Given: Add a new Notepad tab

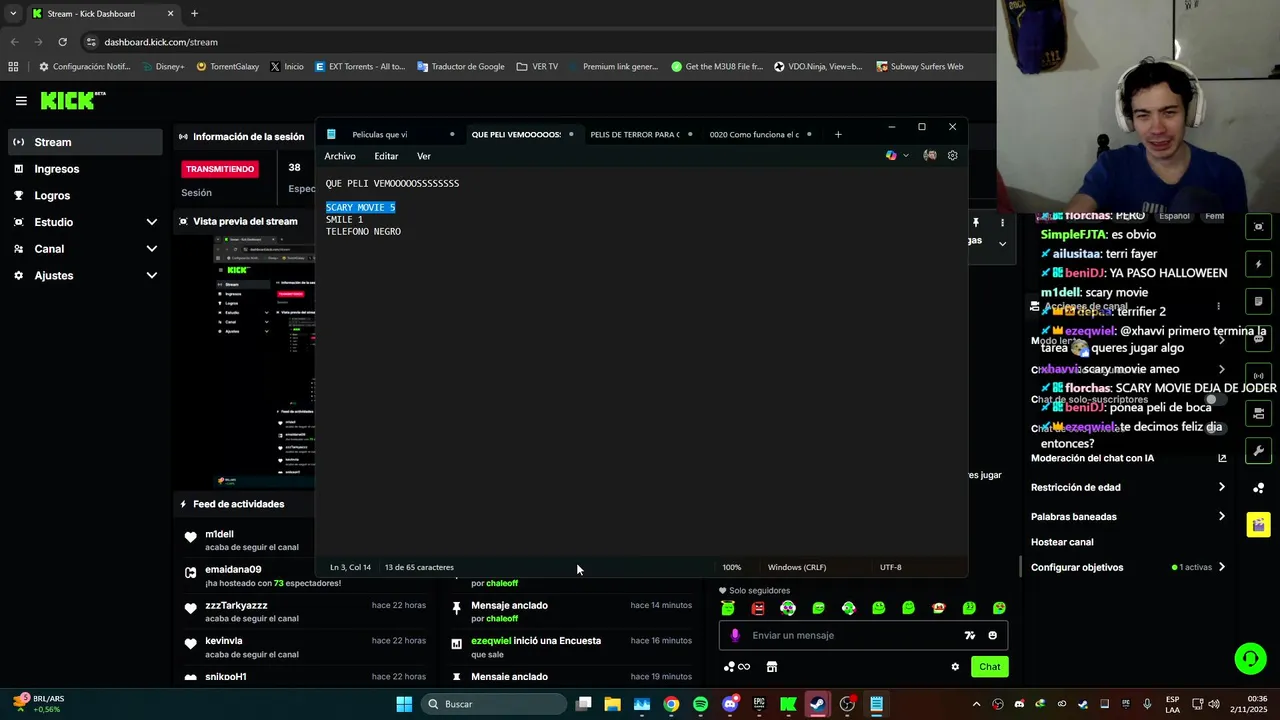Looking at the screenshot, I should 838,134.
